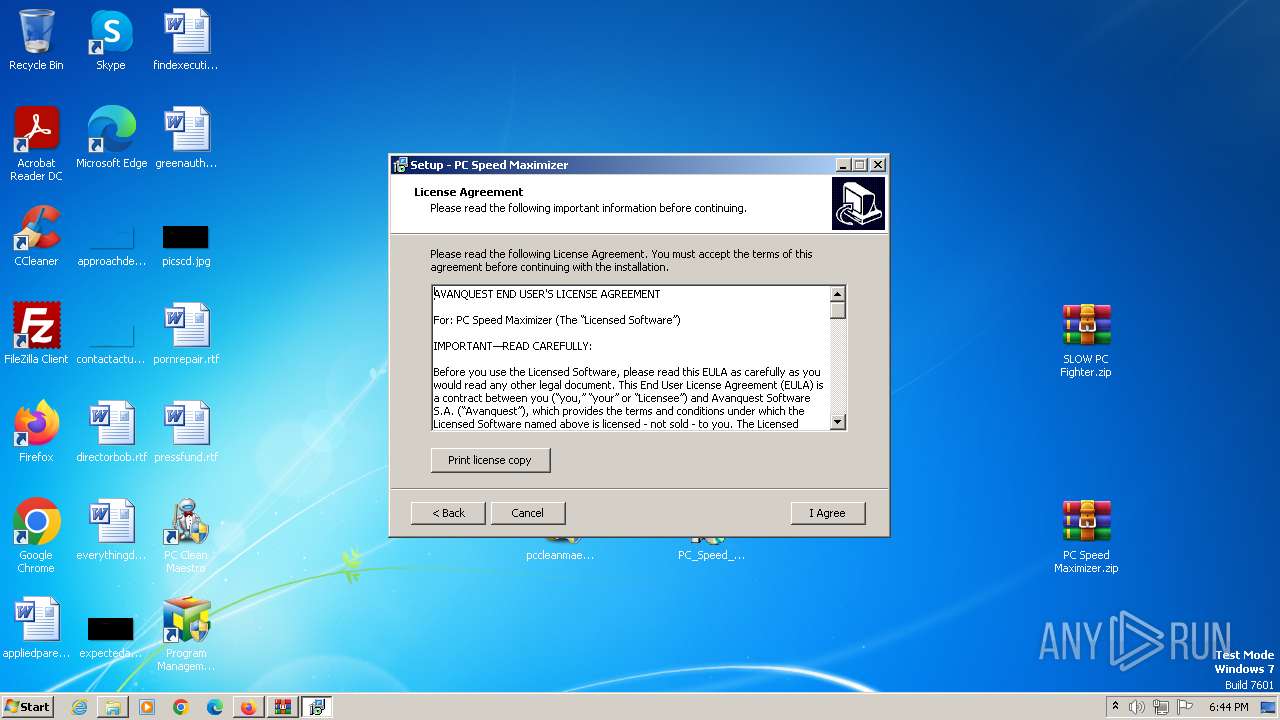Open the volume control tray icon
Viewport: 1280px width, 720px height.
tap(1137, 707)
